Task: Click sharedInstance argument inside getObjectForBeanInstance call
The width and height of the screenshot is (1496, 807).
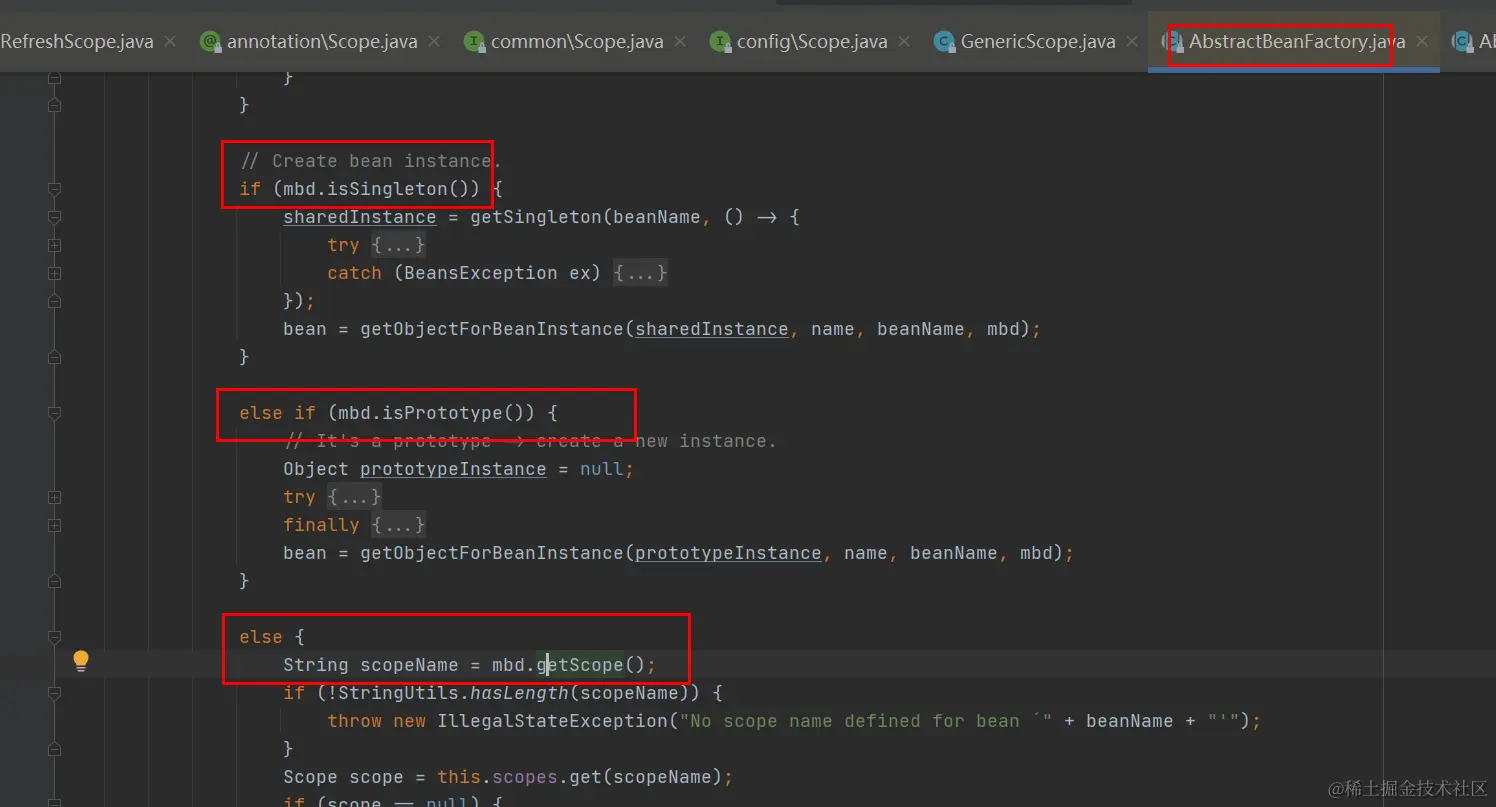Action: coord(712,329)
